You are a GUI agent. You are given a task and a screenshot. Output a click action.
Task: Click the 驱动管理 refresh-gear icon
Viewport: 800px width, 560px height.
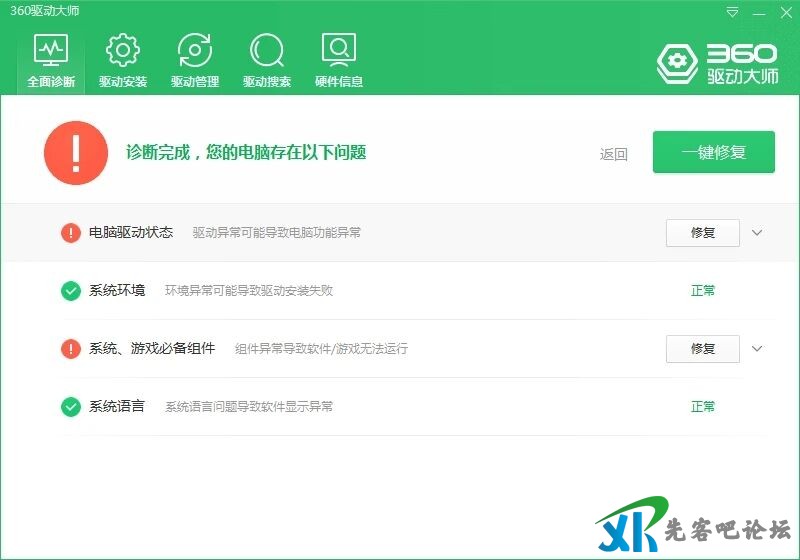tap(194, 50)
